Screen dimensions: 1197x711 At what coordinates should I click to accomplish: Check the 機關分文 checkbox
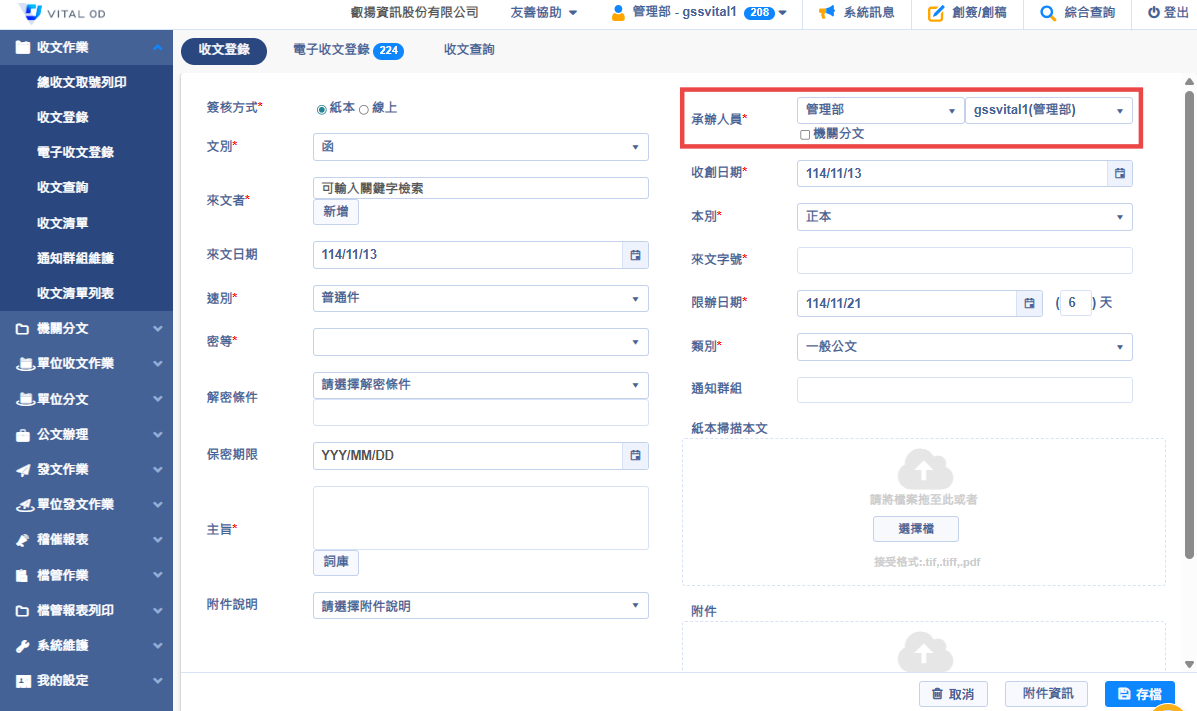pos(805,134)
